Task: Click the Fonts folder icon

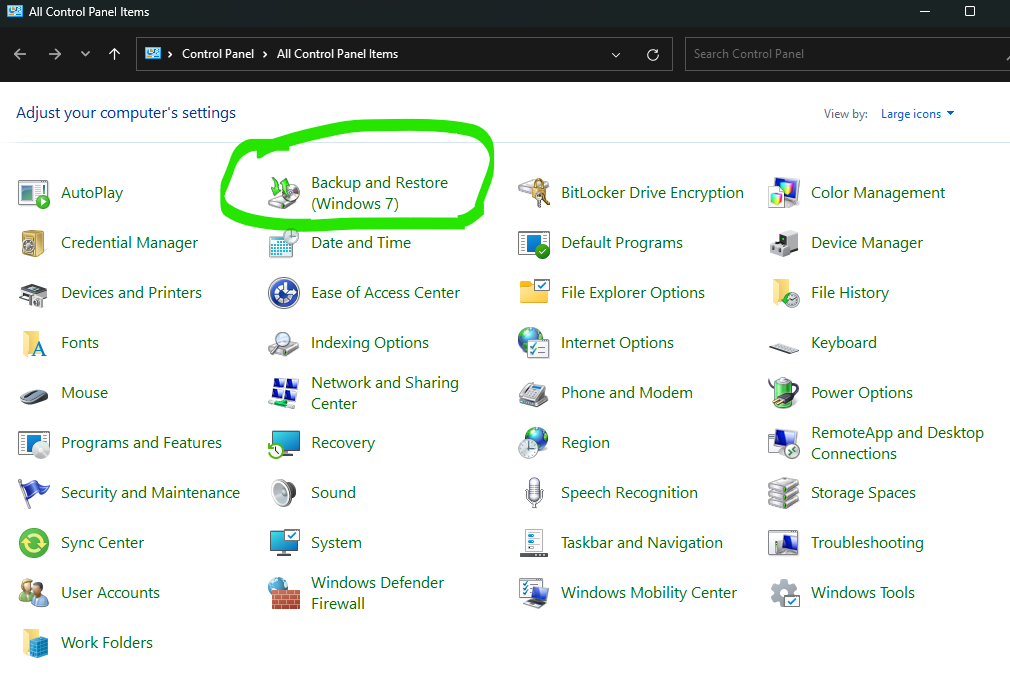Action: [x=33, y=343]
